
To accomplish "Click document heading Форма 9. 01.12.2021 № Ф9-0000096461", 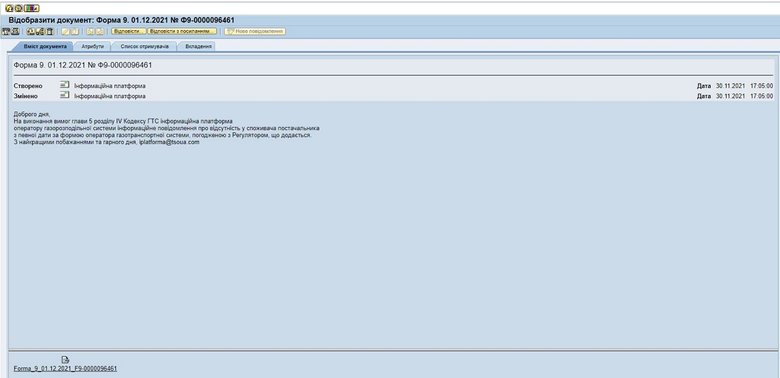I will [x=83, y=65].
